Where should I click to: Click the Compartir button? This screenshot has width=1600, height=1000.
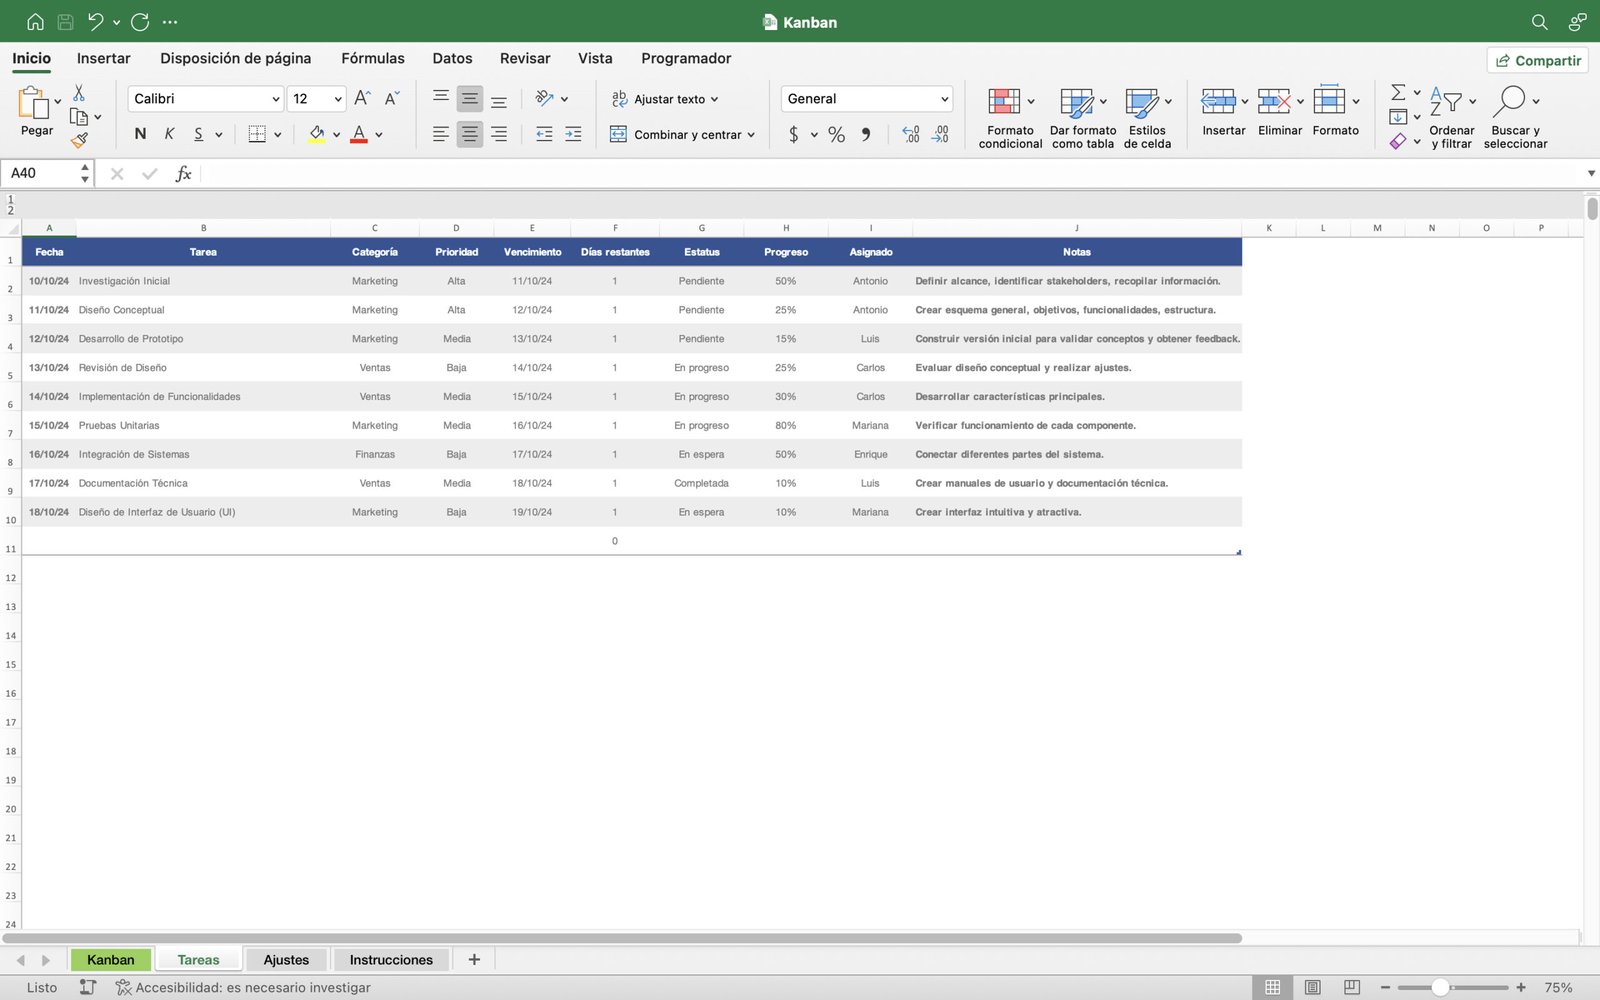pyautogui.click(x=1537, y=60)
